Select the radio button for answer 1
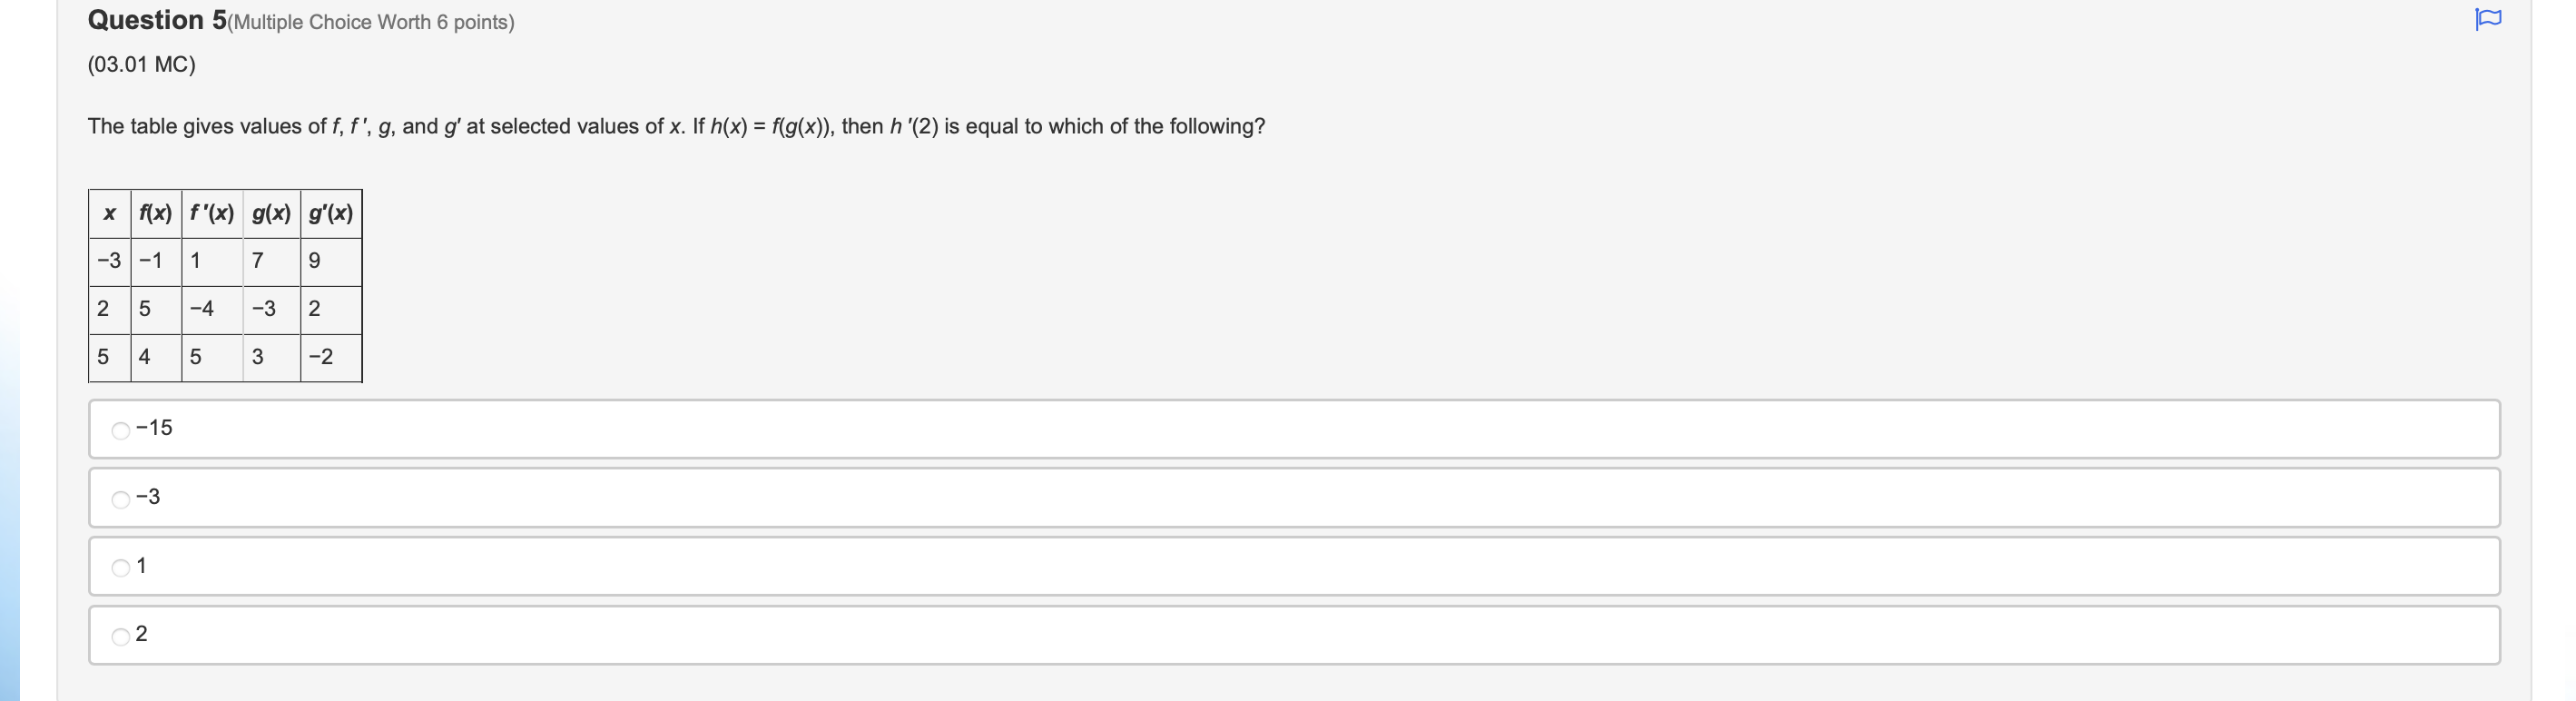Viewport: 2576px width, 701px height. point(120,566)
